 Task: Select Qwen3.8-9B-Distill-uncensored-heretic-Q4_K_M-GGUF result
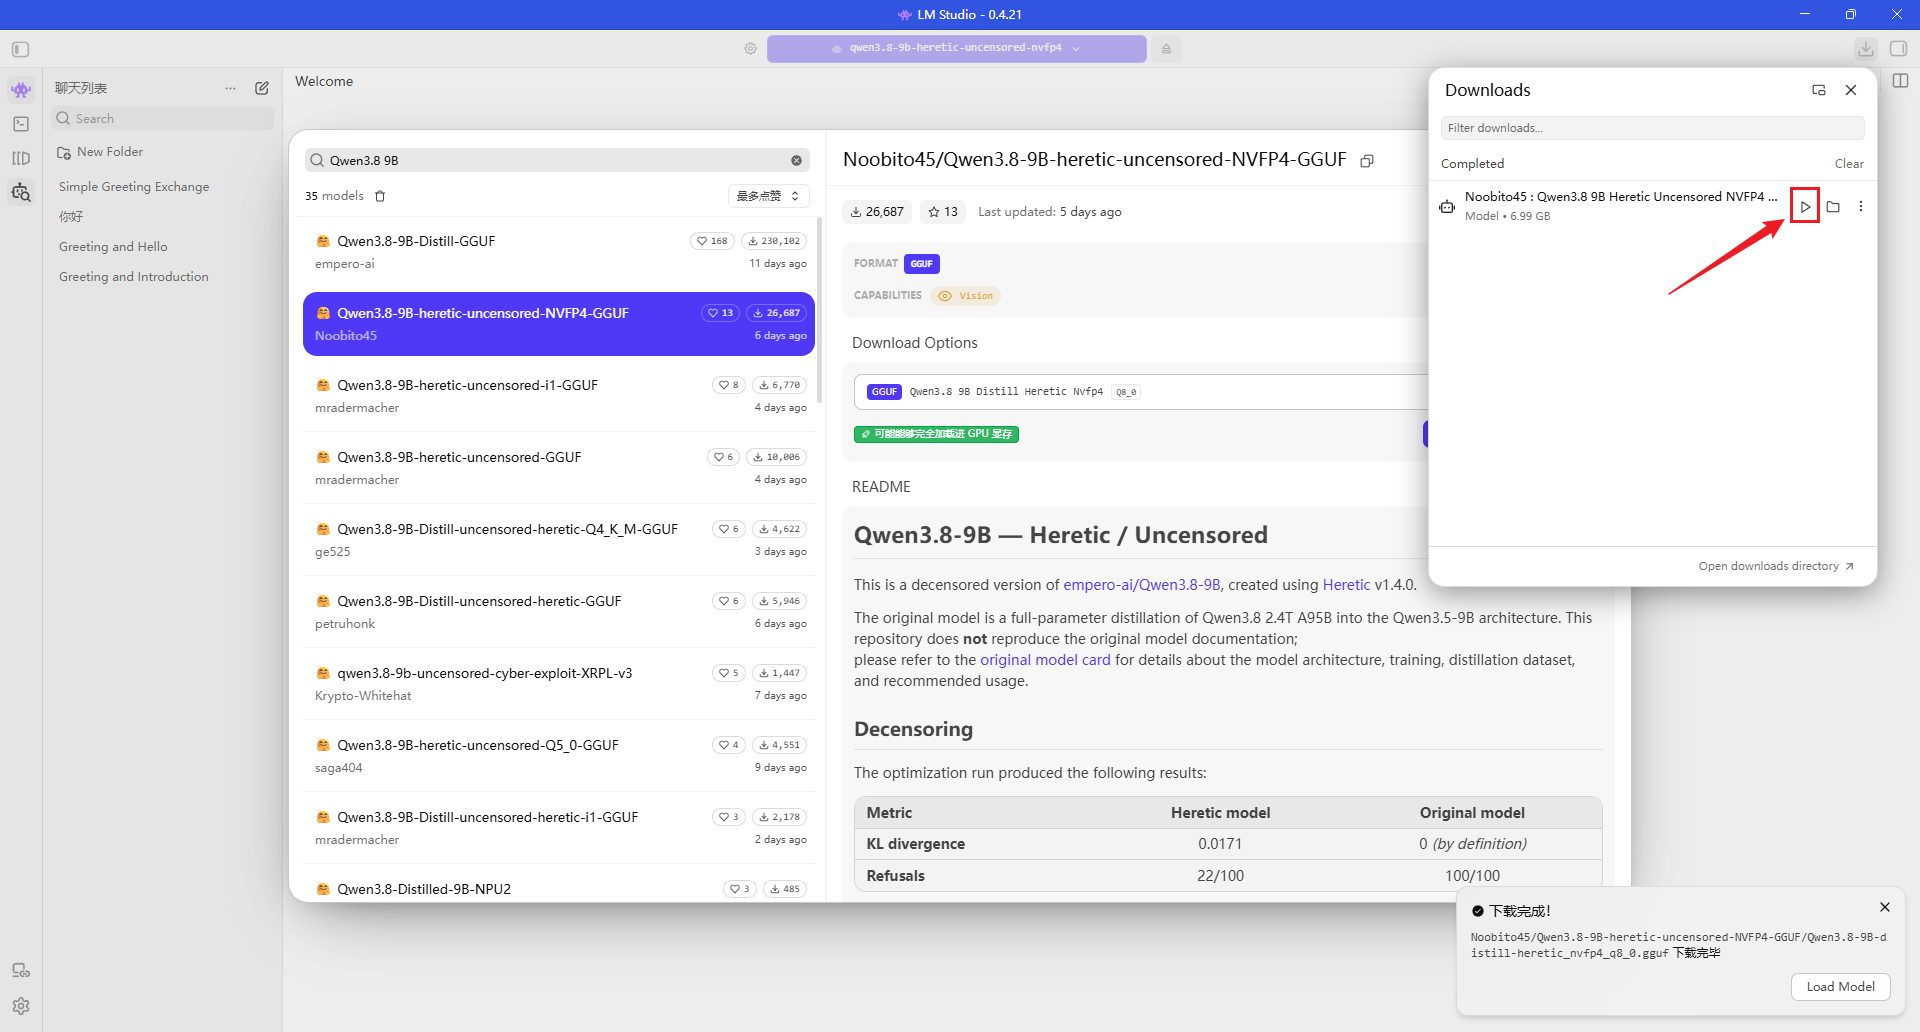tap(559, 540)
